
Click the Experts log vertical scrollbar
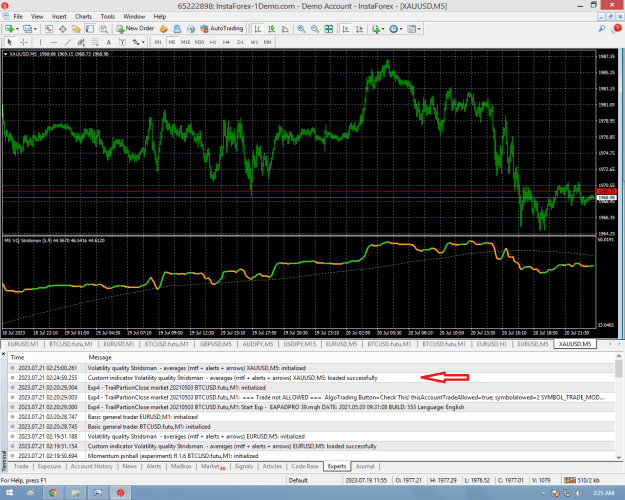point(619,407)
